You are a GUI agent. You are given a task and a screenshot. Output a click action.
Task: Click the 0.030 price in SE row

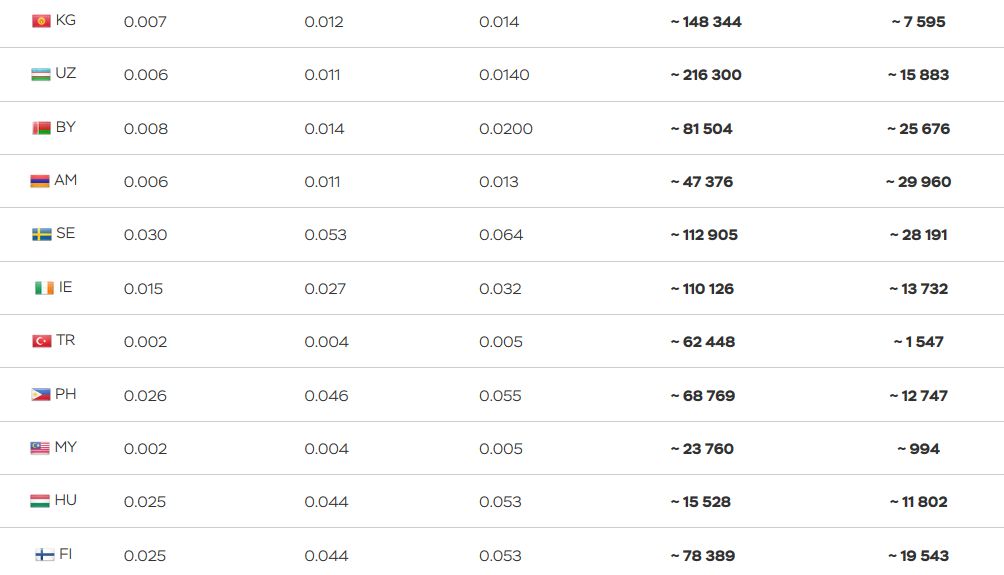coord(145,235)
